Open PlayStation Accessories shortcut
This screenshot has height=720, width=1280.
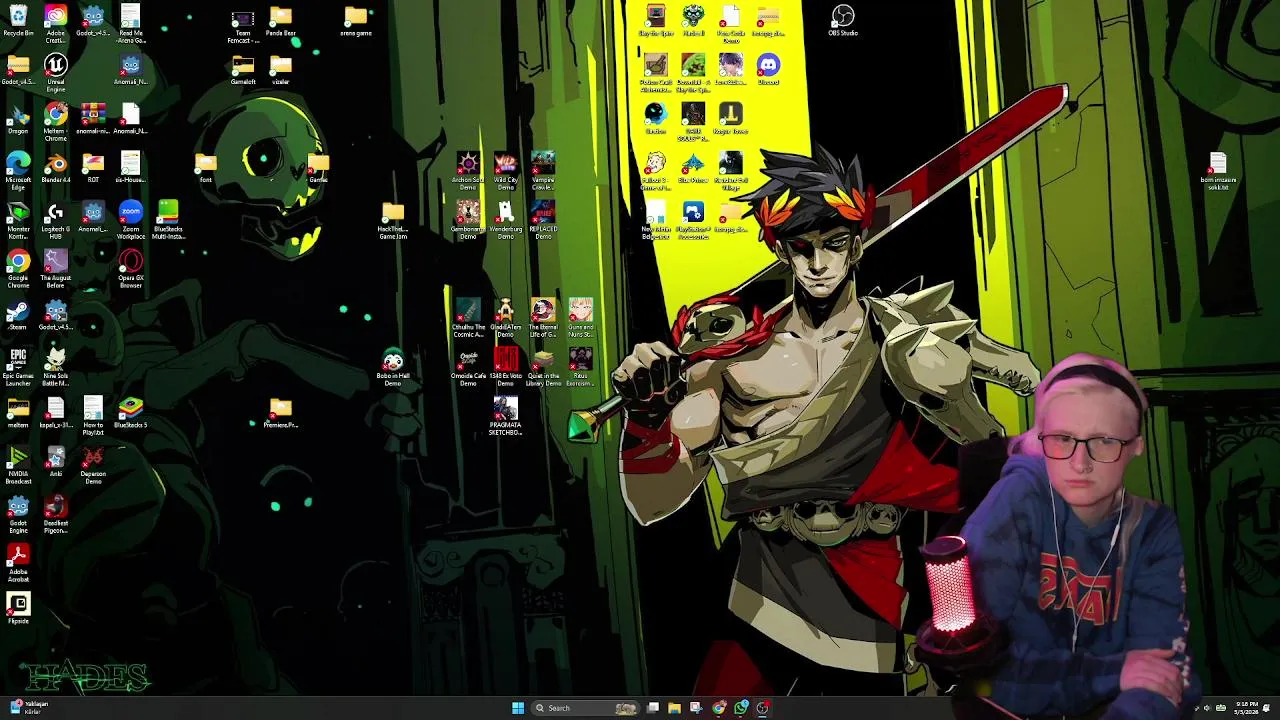coord(693,220)
